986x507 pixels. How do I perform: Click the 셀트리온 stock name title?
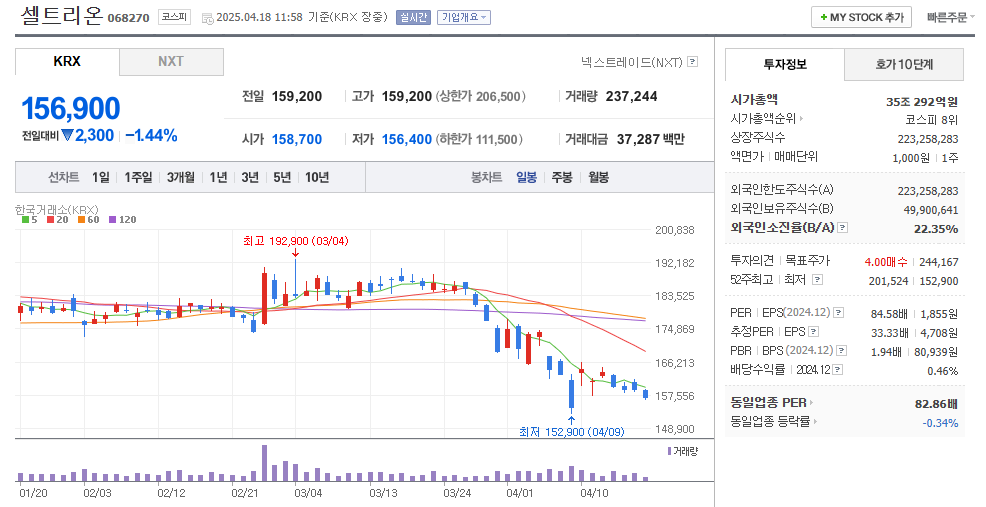pyautogui.click(x=61, y=16)
